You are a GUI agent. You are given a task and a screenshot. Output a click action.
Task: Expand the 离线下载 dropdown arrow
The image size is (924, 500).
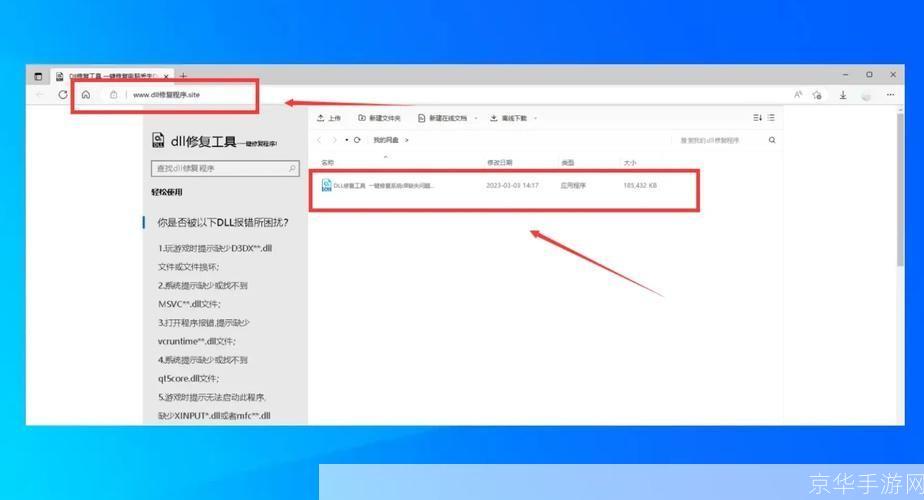[535, 118]
